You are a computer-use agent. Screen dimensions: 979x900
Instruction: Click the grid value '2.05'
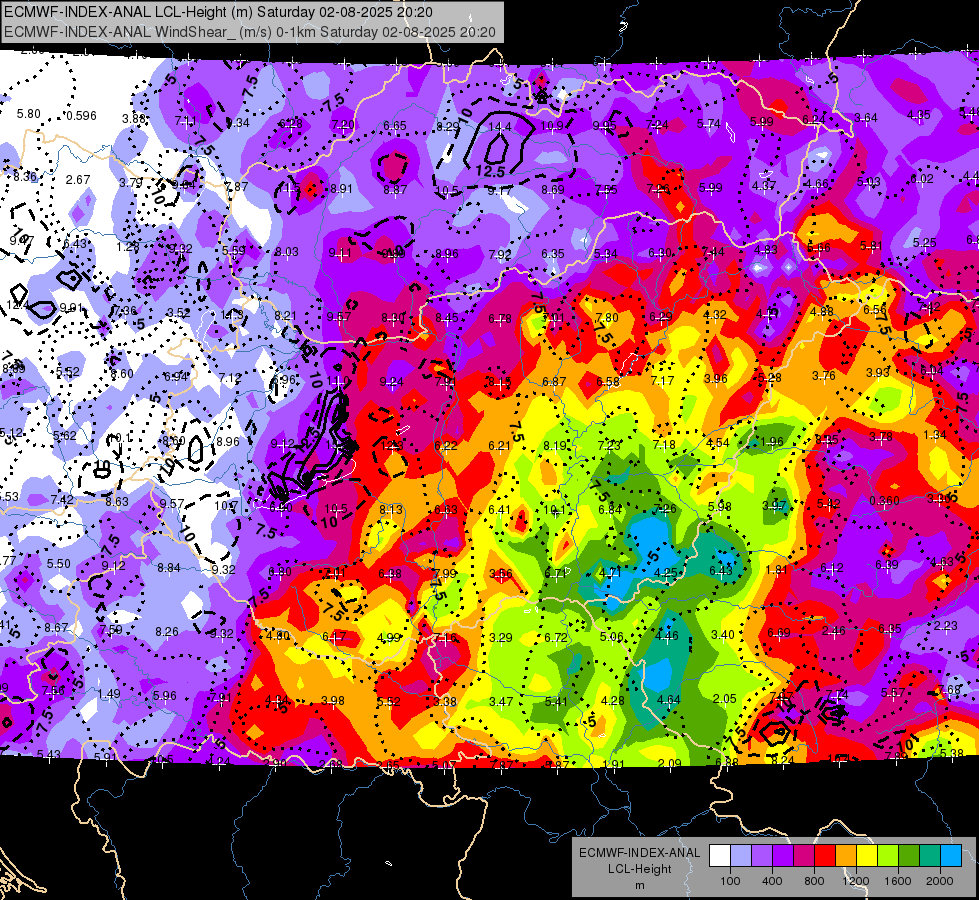724,698
